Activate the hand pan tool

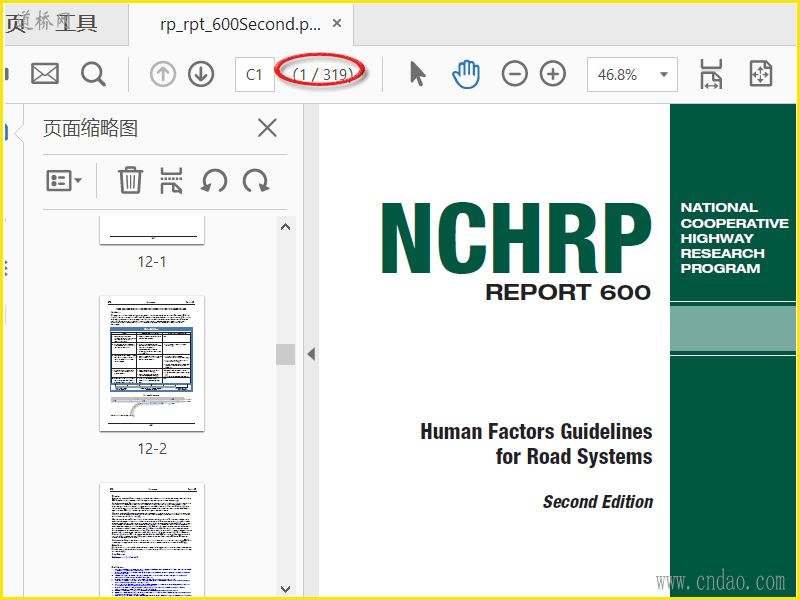click(x=466, y=74)
